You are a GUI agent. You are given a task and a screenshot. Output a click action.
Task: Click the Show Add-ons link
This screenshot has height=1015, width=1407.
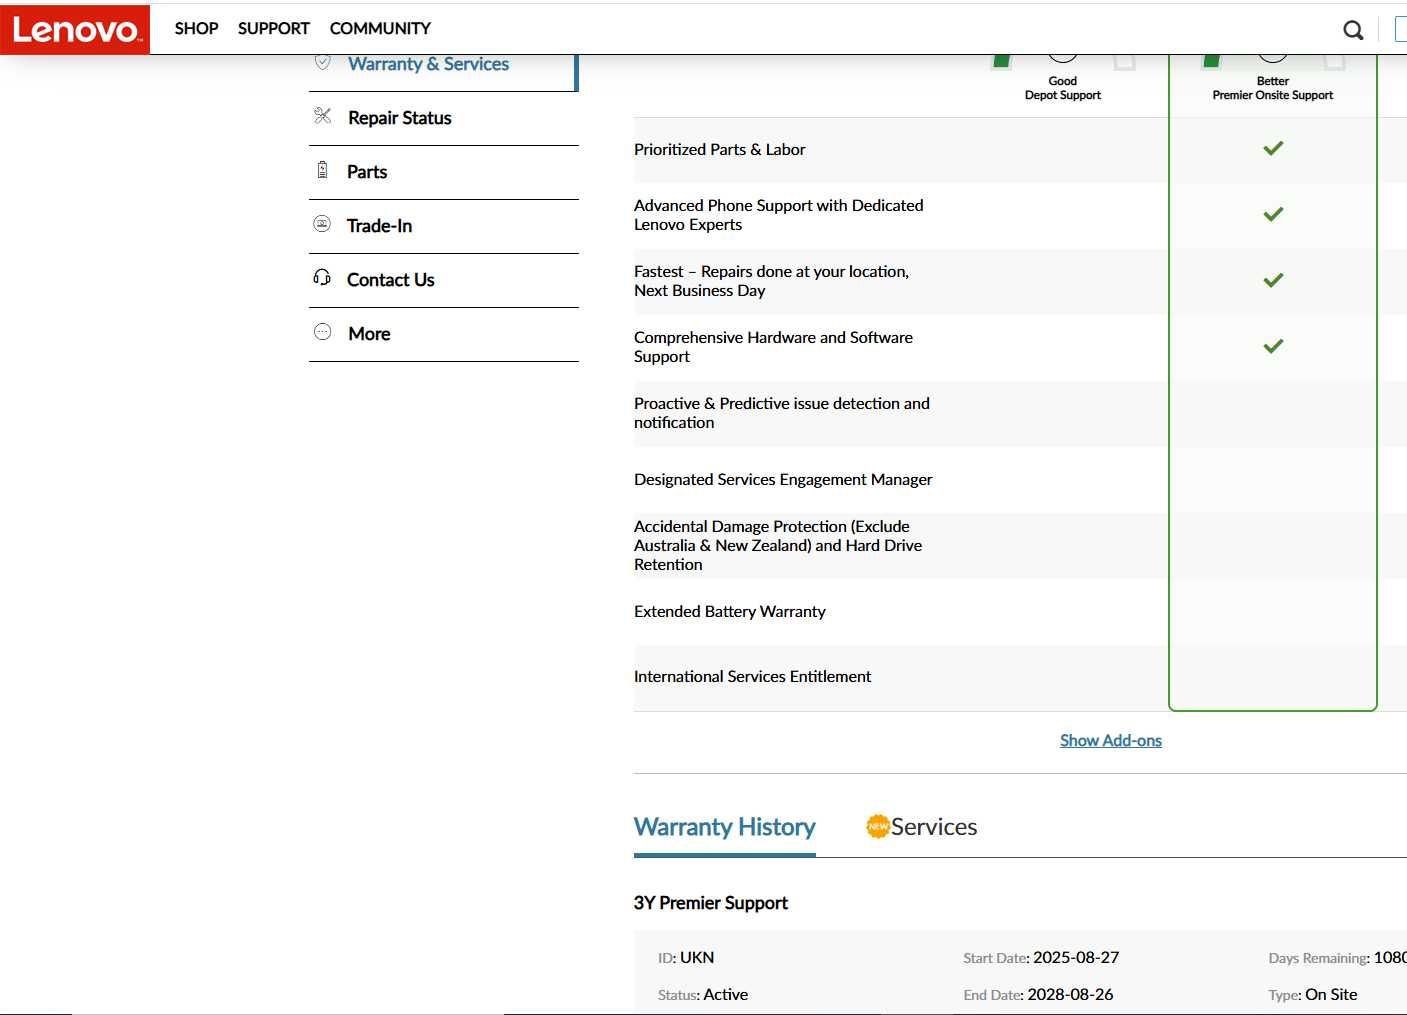pos(1111,741)
